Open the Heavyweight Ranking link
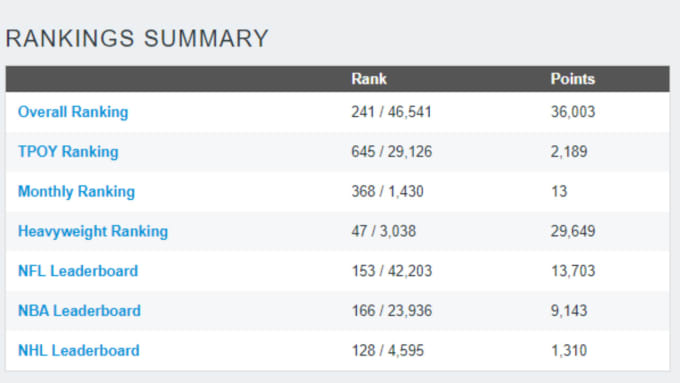Image resolution: width=680 pixels, height=383 pixels. click(93, 231)
